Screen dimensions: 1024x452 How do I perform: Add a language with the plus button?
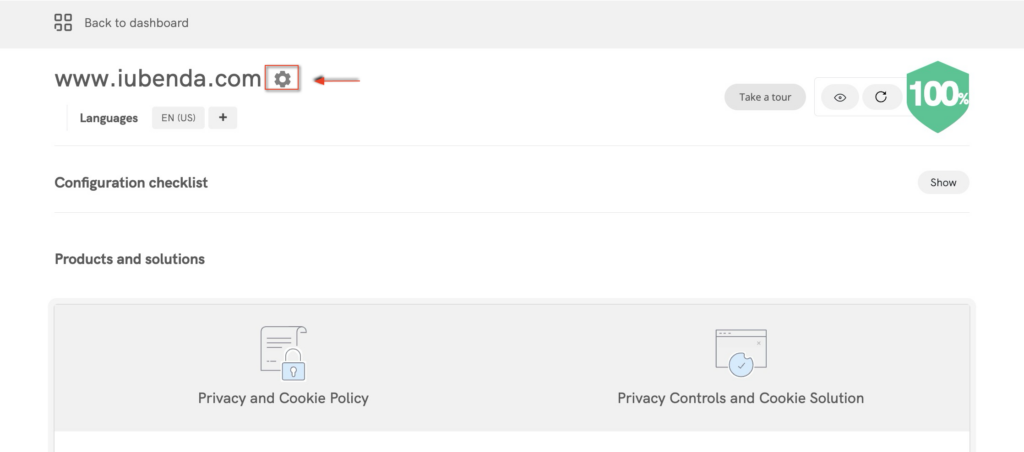coord(222,118)
